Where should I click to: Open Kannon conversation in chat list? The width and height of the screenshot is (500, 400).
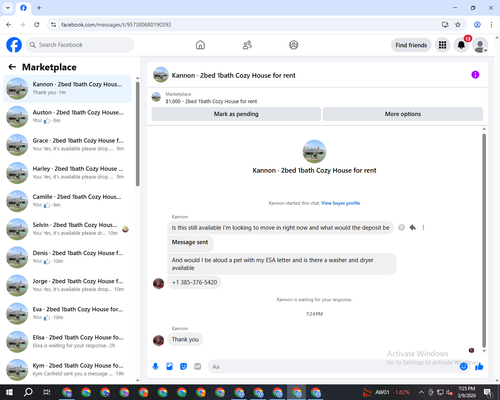[x=67, y=89]
